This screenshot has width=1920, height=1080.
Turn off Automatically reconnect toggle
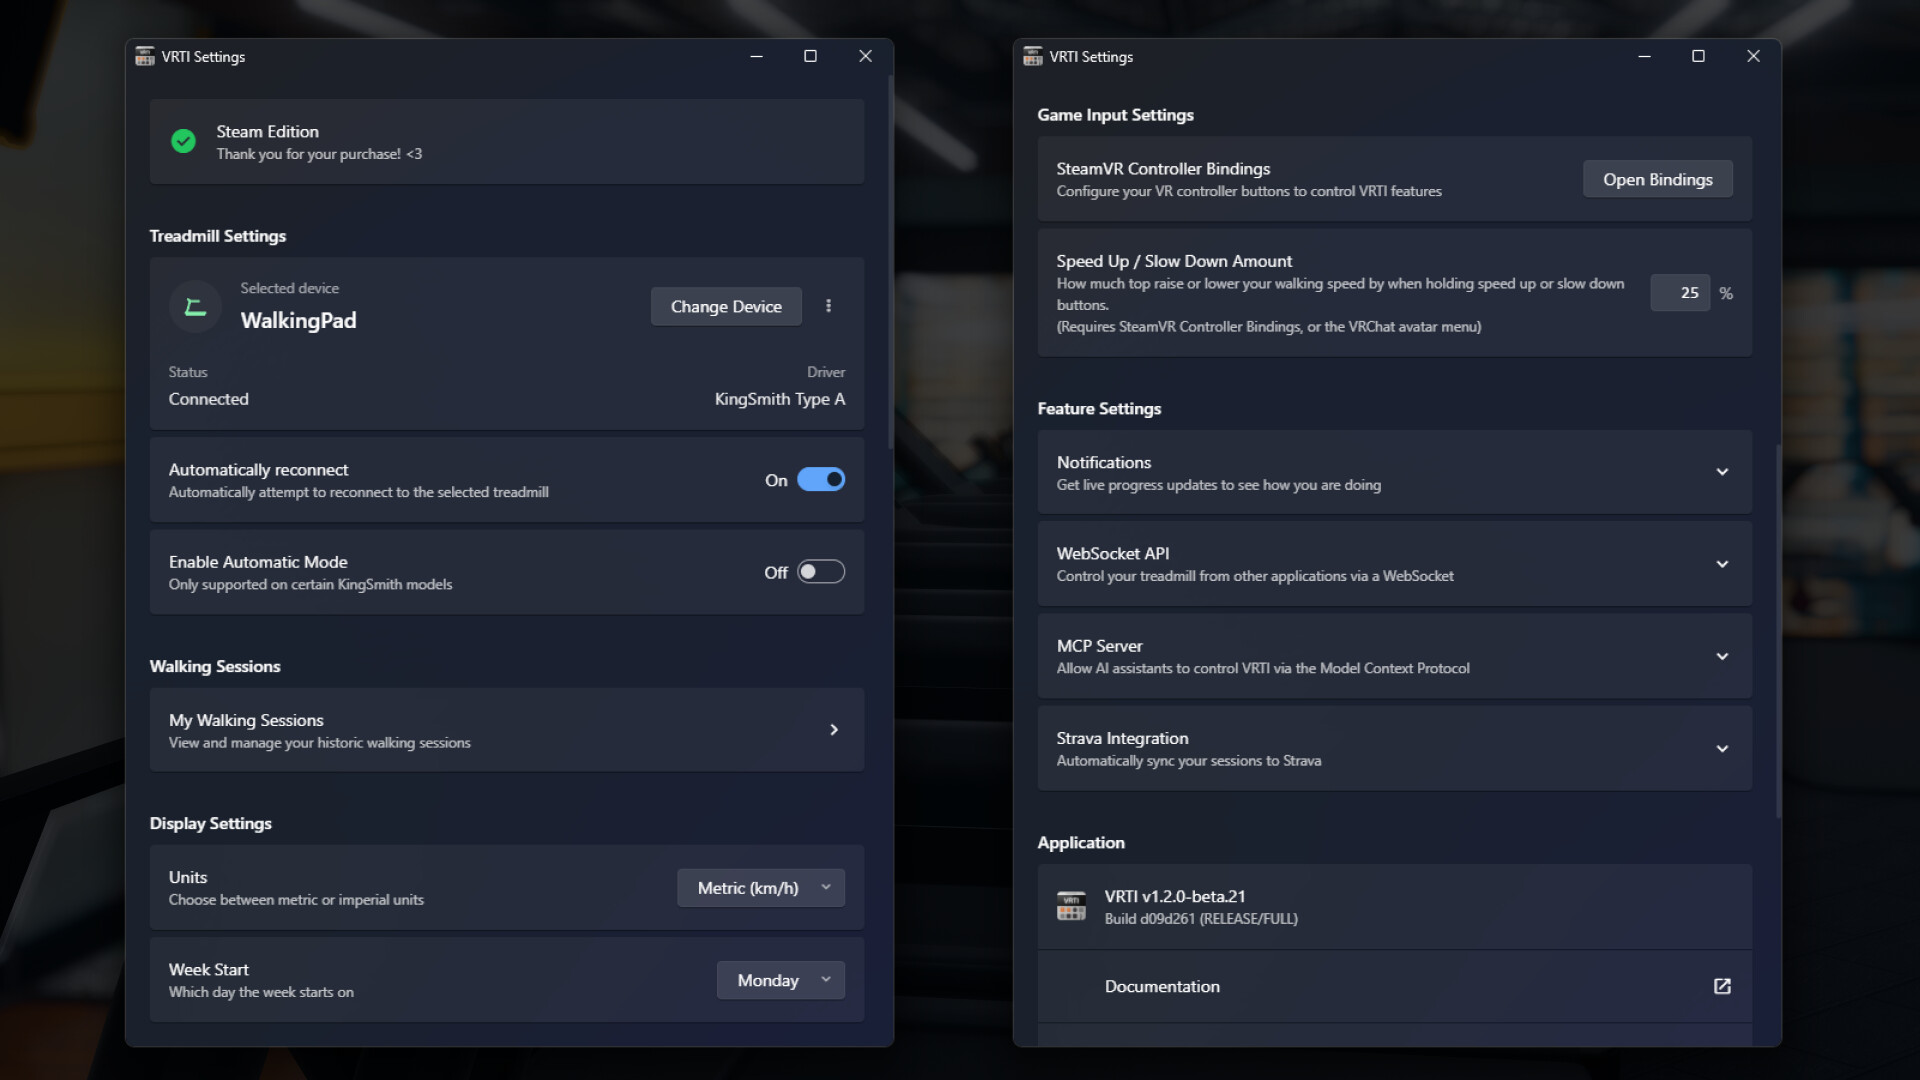[x=820, y=480]
